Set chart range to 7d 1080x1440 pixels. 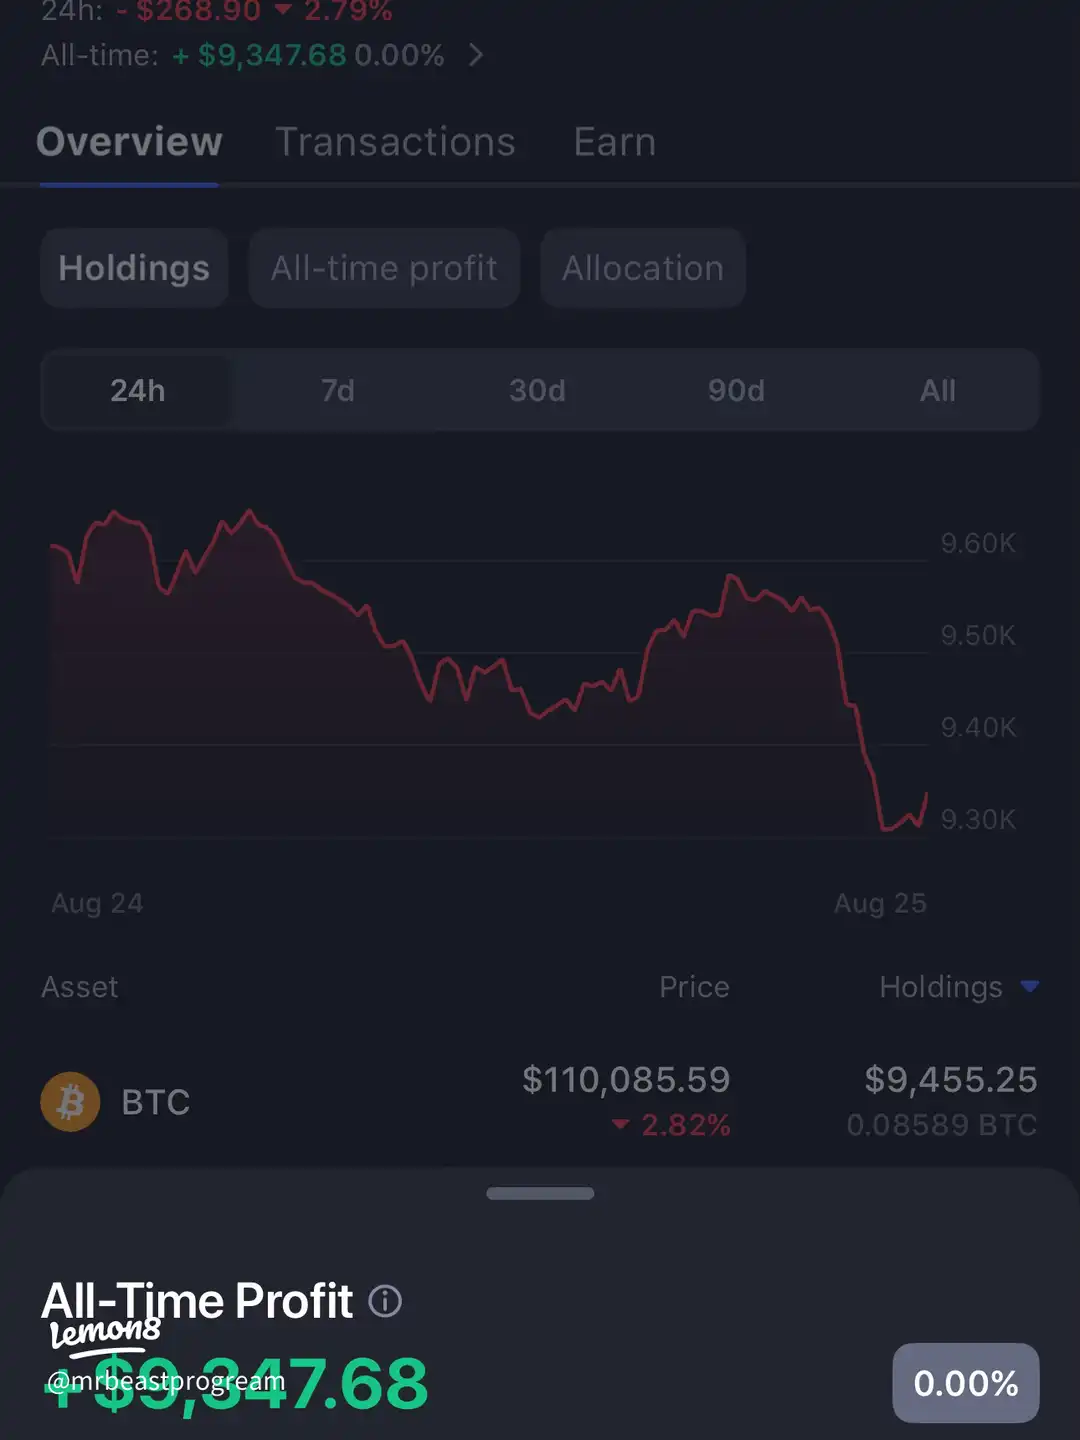tap(338, 390)
